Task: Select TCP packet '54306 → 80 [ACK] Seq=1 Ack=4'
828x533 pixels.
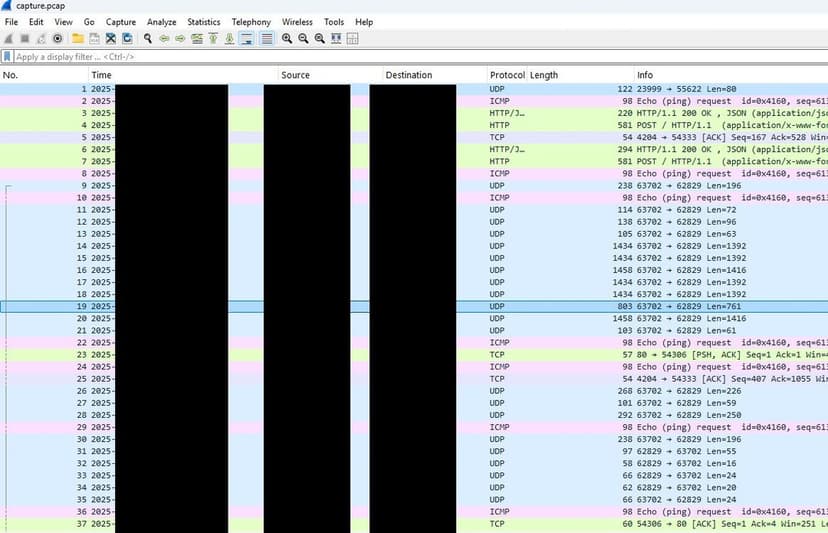Action: [x=414, y=524]
